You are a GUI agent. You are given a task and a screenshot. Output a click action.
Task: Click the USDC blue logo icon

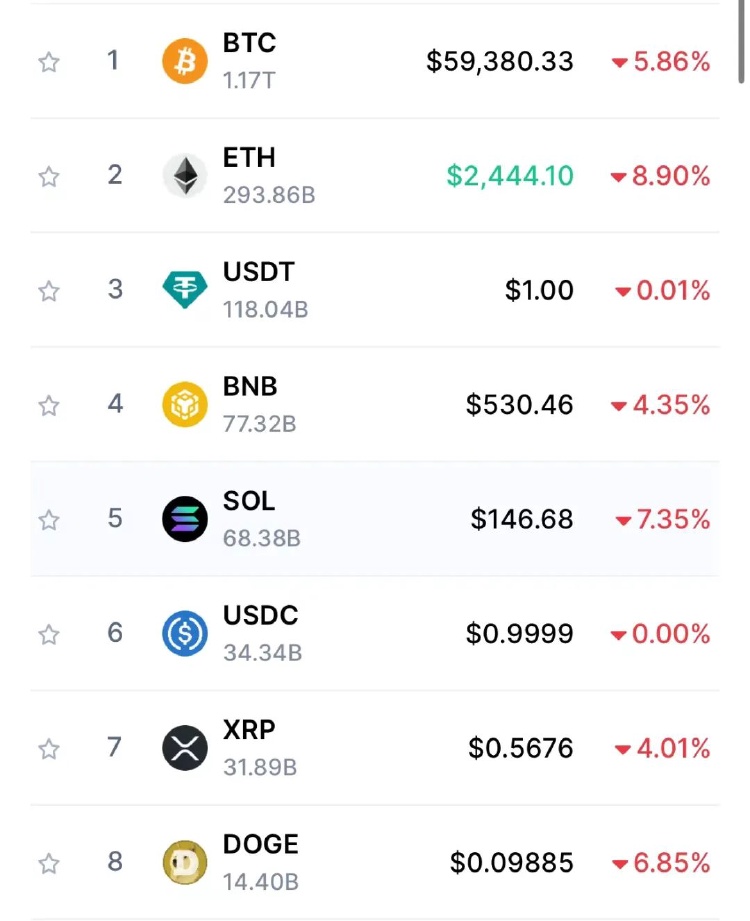click(184, 634)
